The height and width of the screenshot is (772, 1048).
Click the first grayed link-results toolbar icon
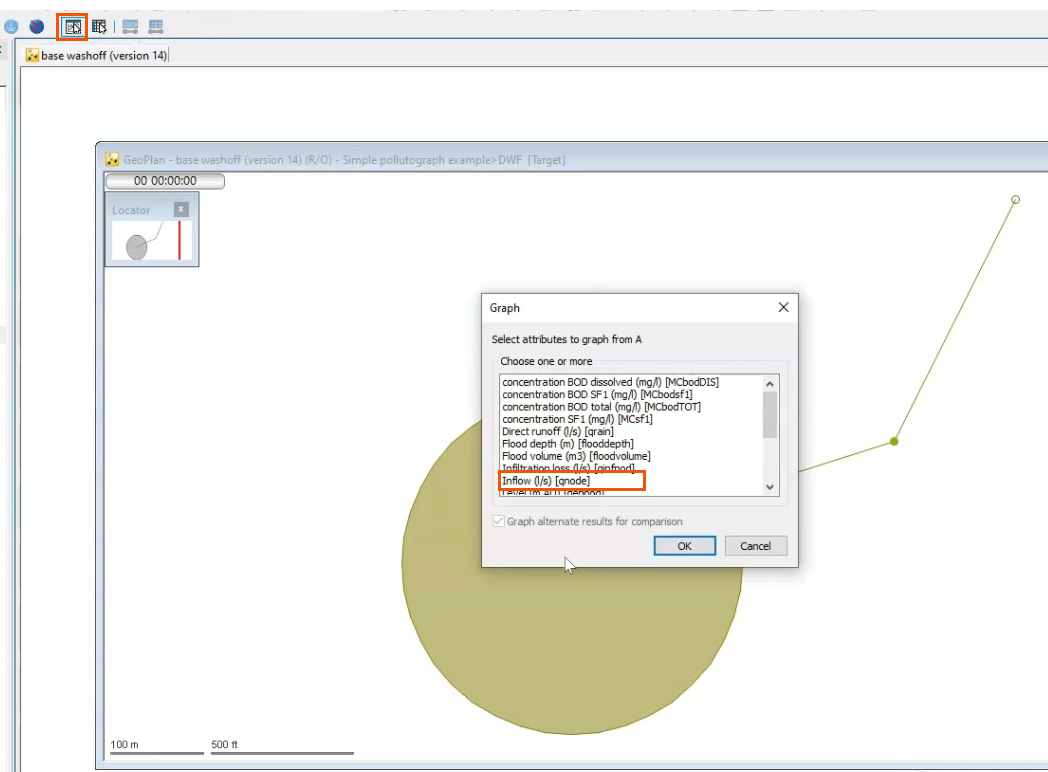pyautogui.click(x=130, y=26)
